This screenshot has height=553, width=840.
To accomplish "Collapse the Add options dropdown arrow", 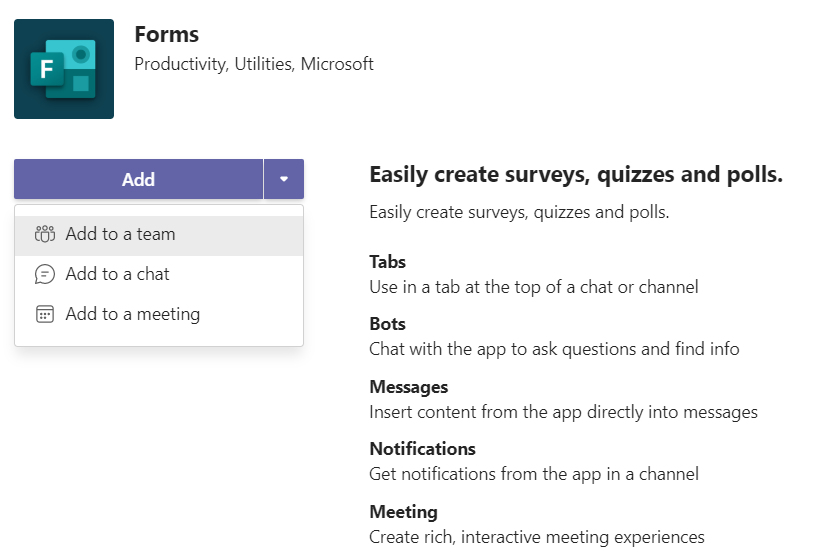I will [x=284, y=179].
